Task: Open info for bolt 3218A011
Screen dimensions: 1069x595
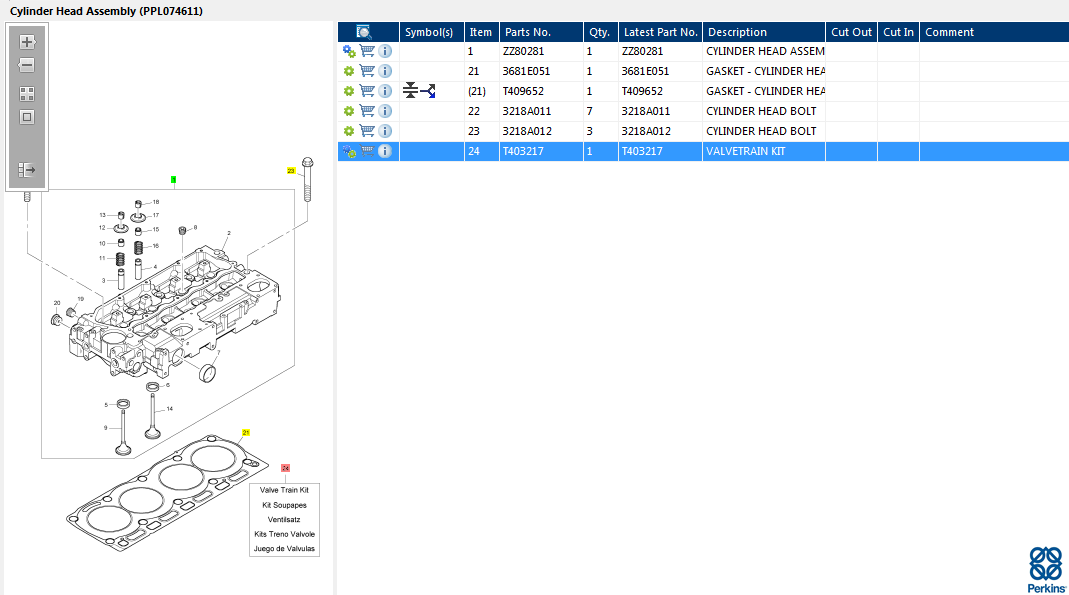Action: (385, 110)
